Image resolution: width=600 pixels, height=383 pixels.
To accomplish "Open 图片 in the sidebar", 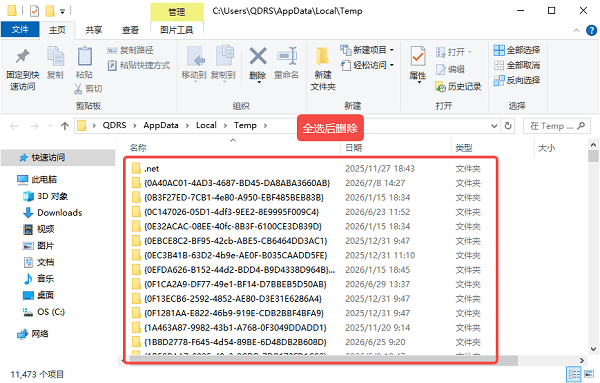I will 39,246.
